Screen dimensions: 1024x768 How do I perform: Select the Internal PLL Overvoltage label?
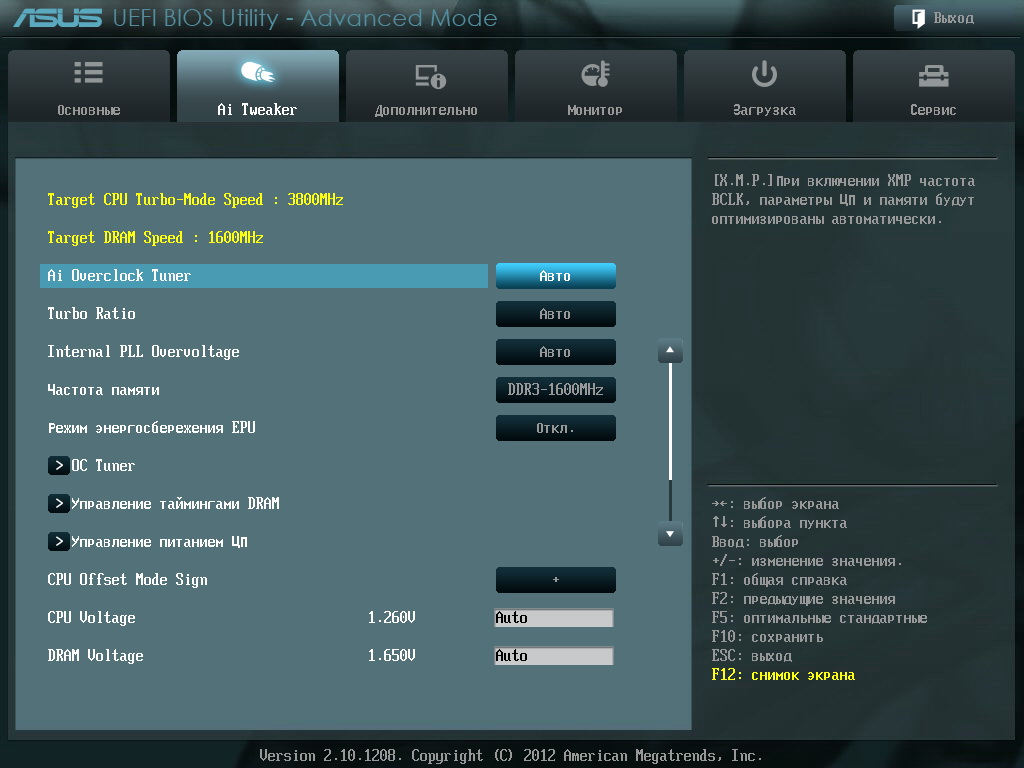pos(143,352)
